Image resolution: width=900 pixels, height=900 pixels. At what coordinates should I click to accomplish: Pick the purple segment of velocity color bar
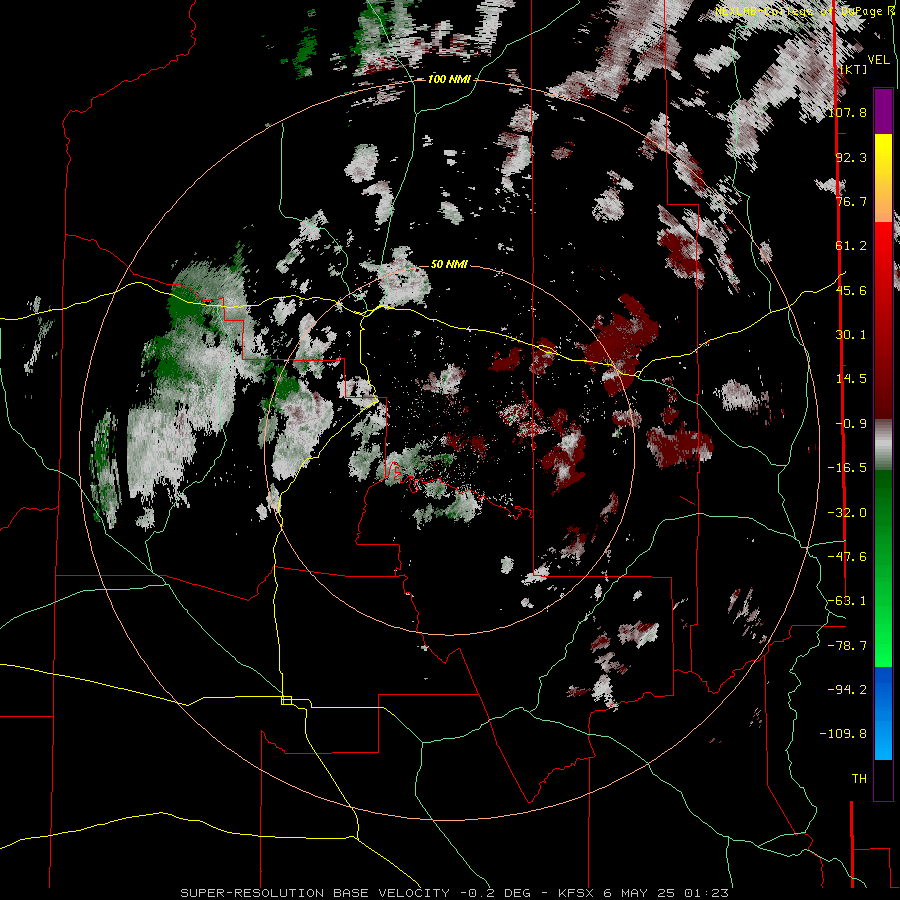[883, 111]
